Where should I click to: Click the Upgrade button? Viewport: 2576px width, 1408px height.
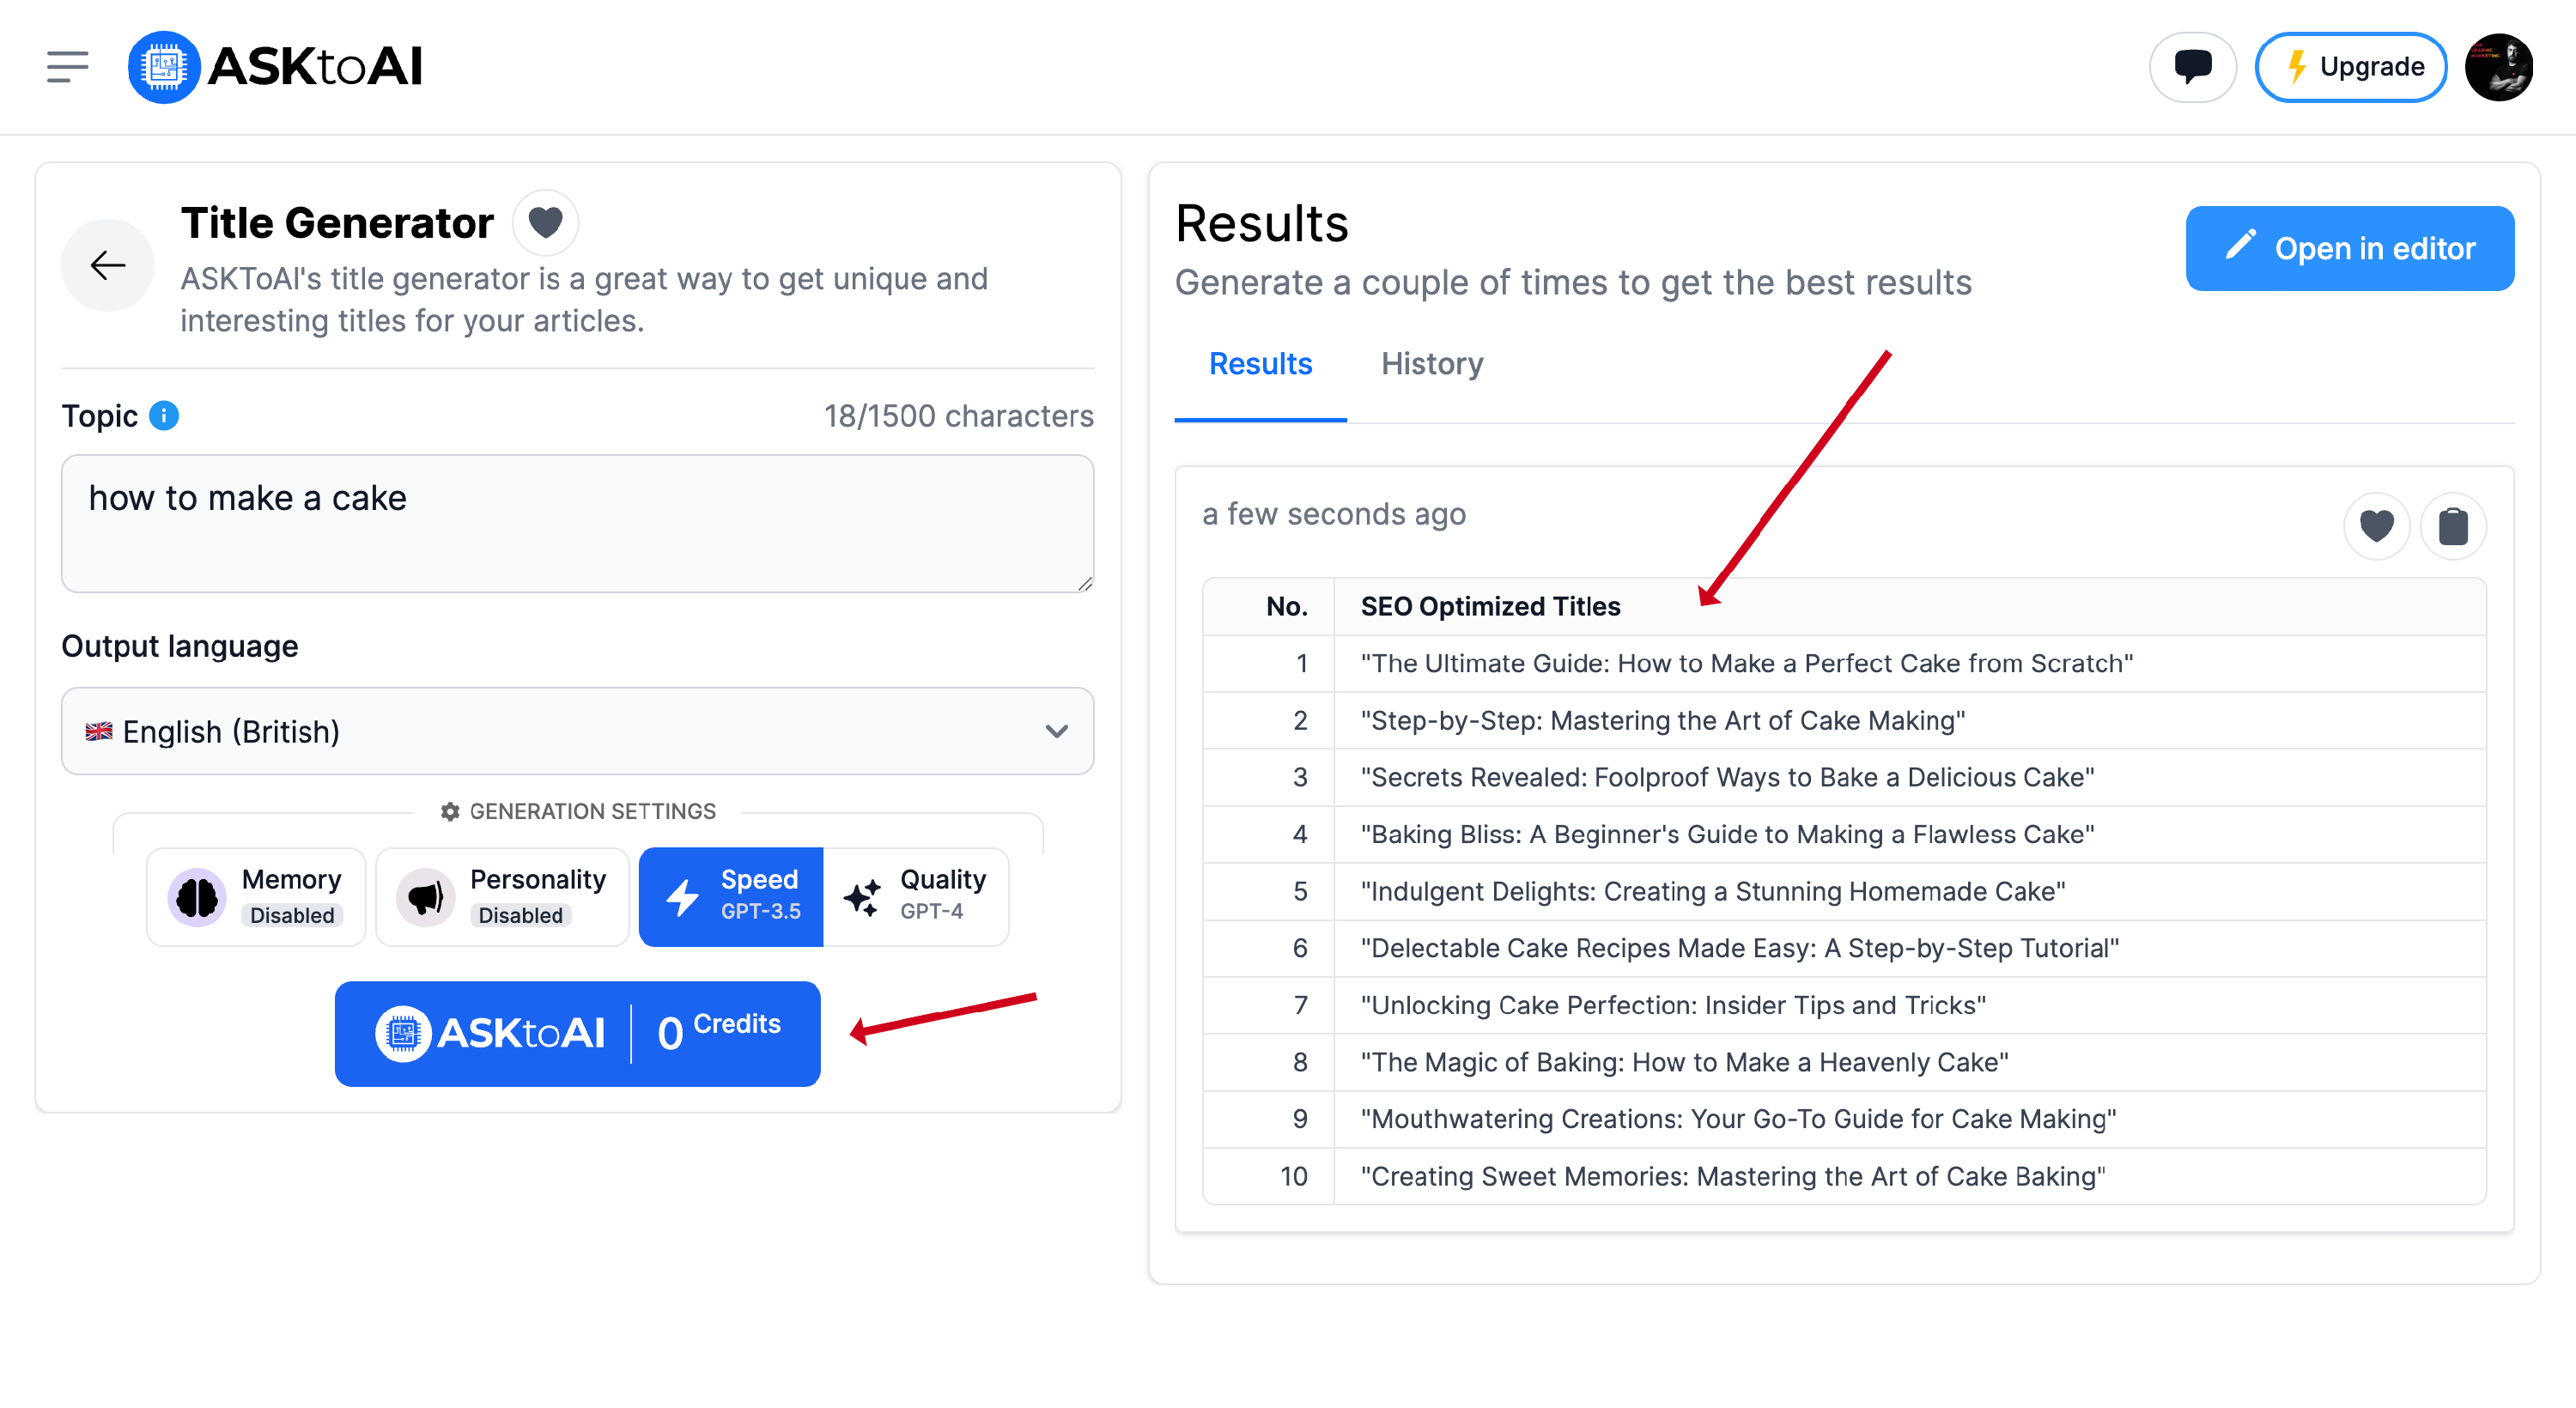tap(2351, 67)
